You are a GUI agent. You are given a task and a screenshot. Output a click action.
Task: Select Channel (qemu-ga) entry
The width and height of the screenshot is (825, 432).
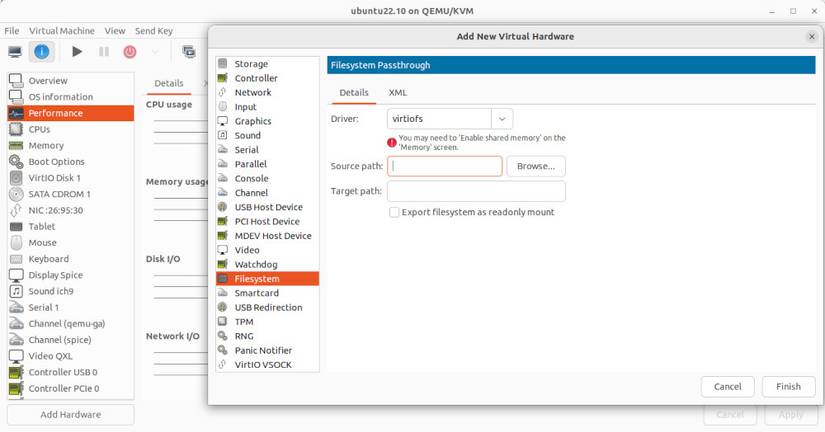point(71,324)
